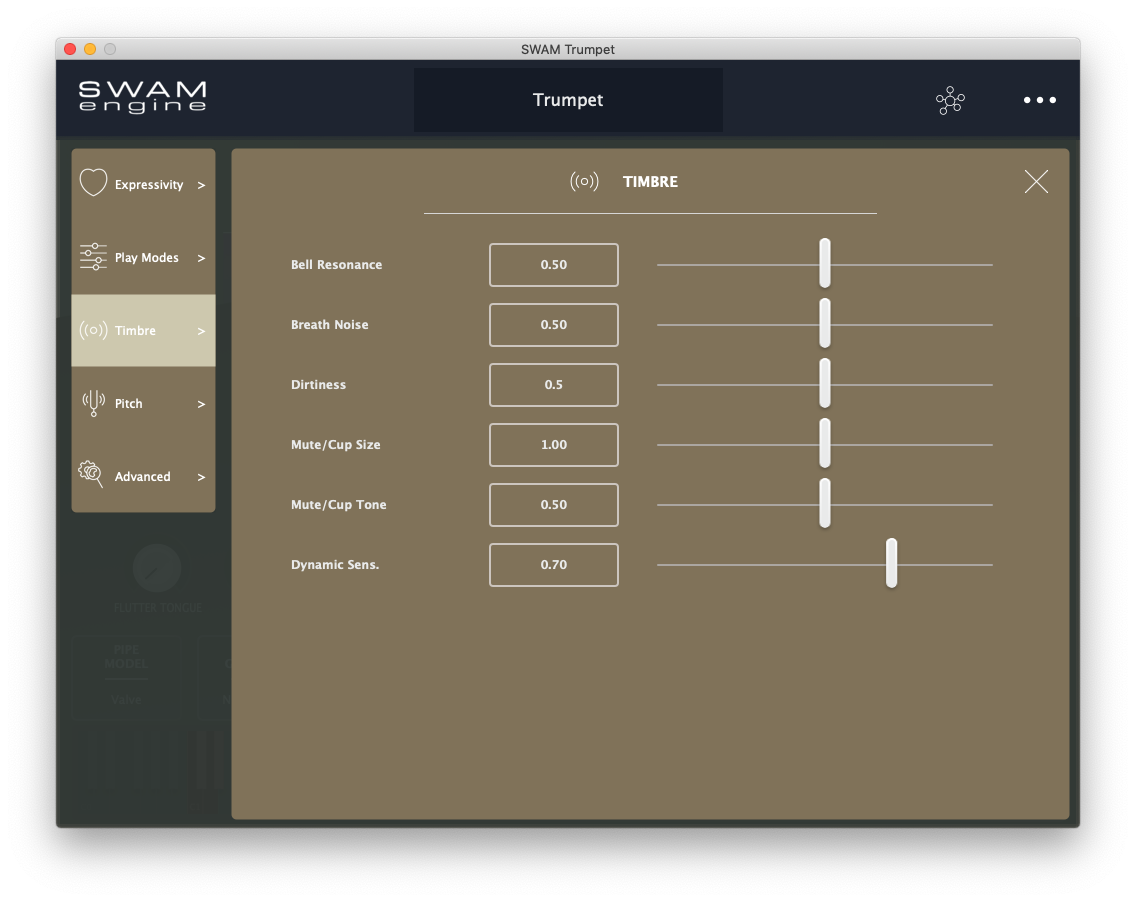Open the network connections icon in header
Screen dimensions: 1136x902
(x=950, y=100)
